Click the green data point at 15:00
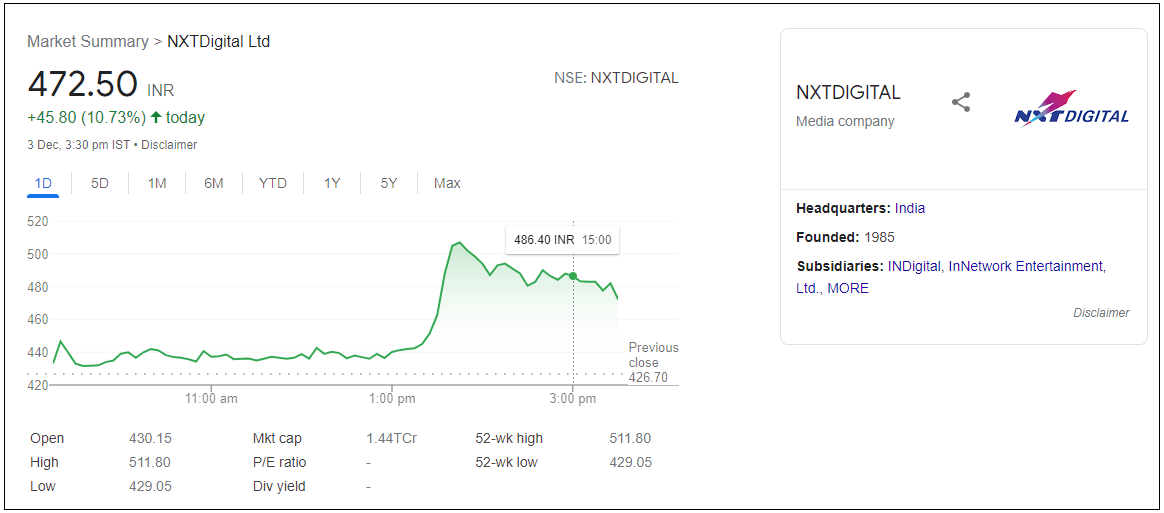Image resolution: width=1164 pixels, height=513 pixels. 573,275
